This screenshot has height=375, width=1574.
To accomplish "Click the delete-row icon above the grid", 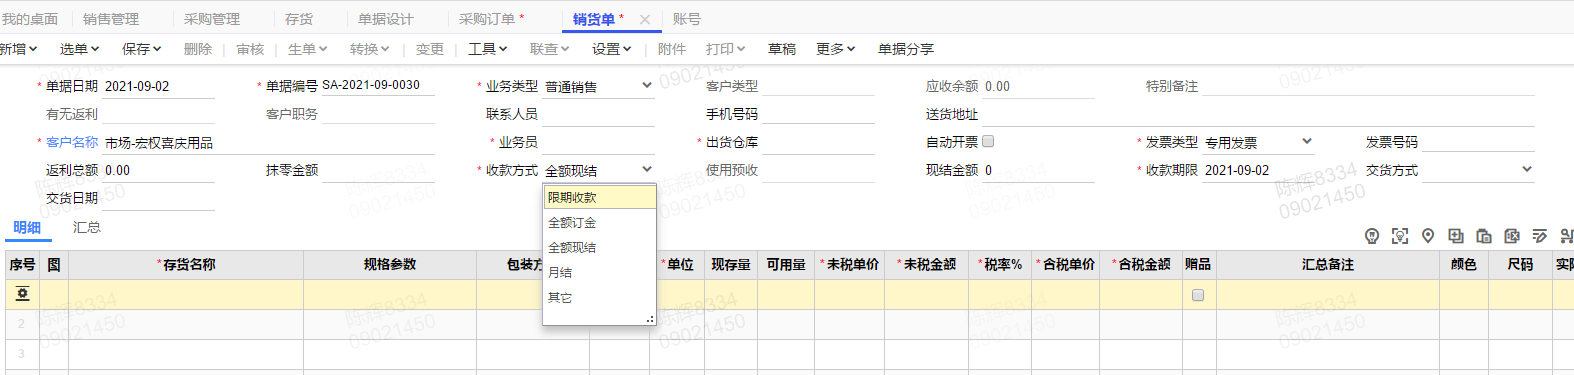I will coord(1512,236).
